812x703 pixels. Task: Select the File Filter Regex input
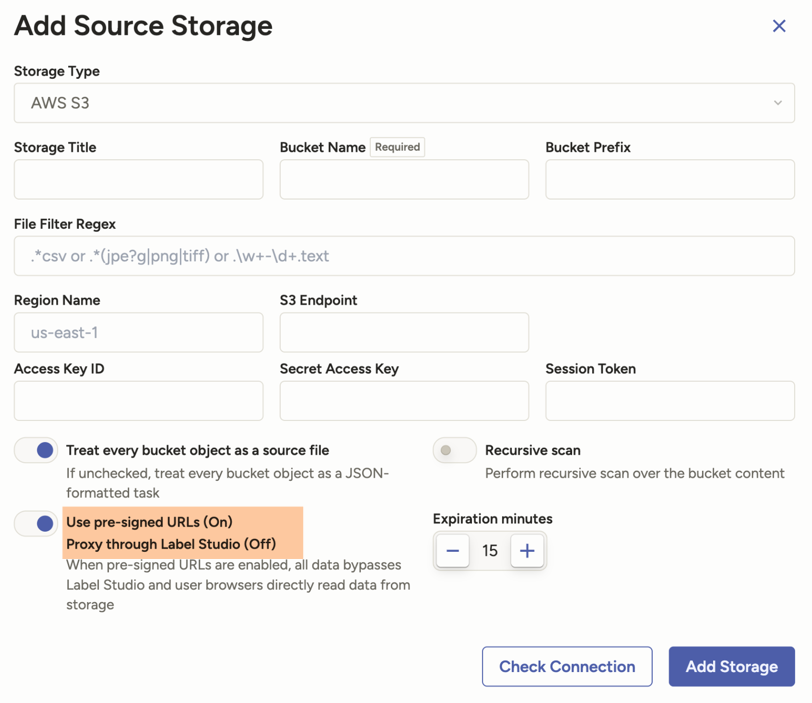pos(404,256)
